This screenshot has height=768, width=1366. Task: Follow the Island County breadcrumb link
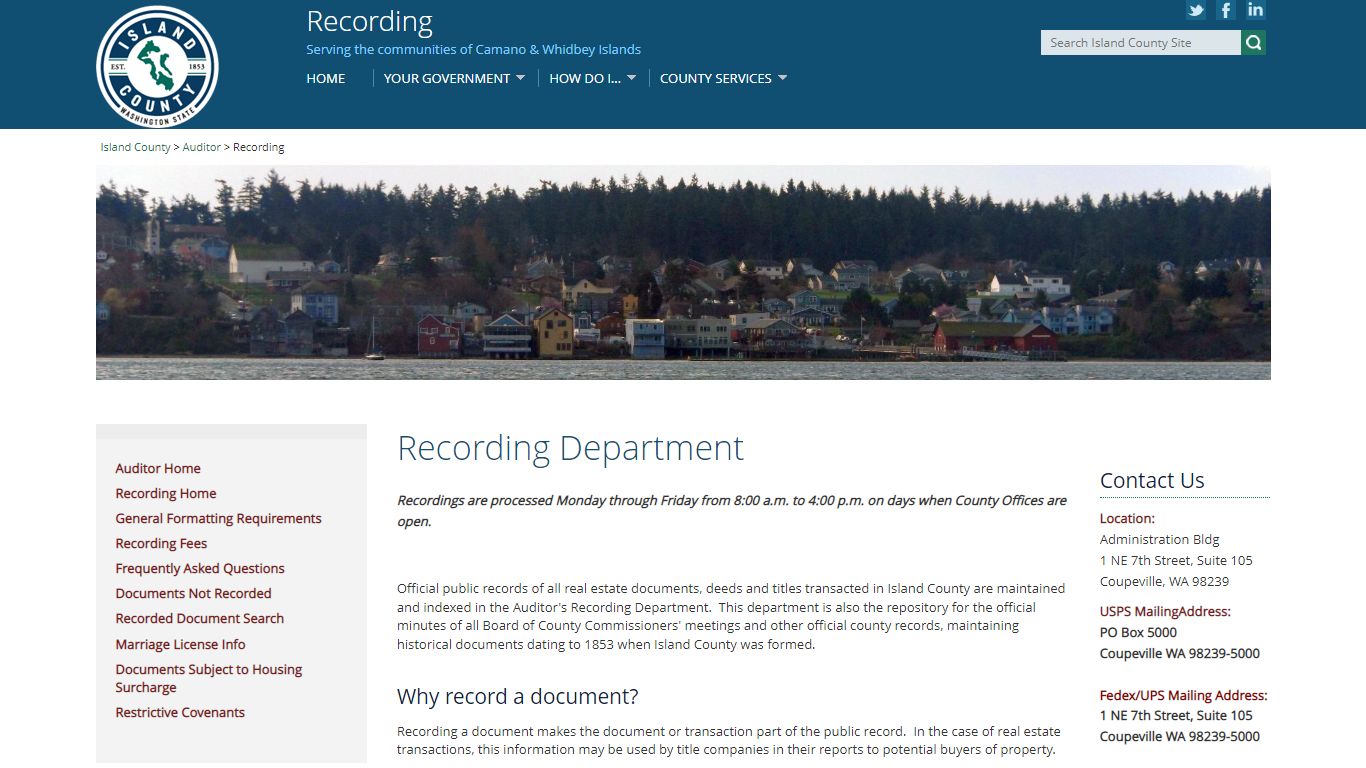pyautogui.click(x=135, y=147)
